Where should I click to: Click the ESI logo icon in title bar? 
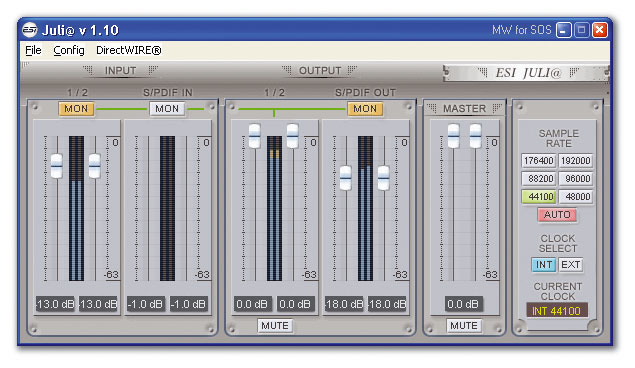30,30
